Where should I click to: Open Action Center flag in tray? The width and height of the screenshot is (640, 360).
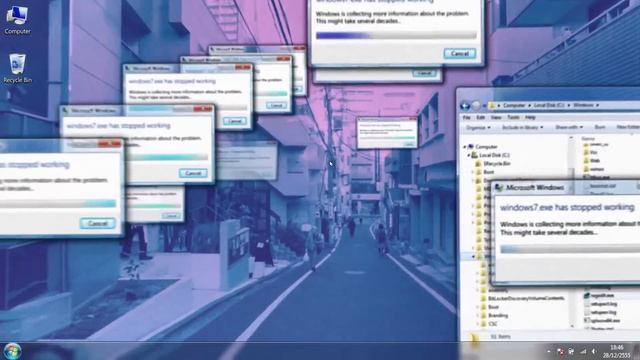(560, 351)
